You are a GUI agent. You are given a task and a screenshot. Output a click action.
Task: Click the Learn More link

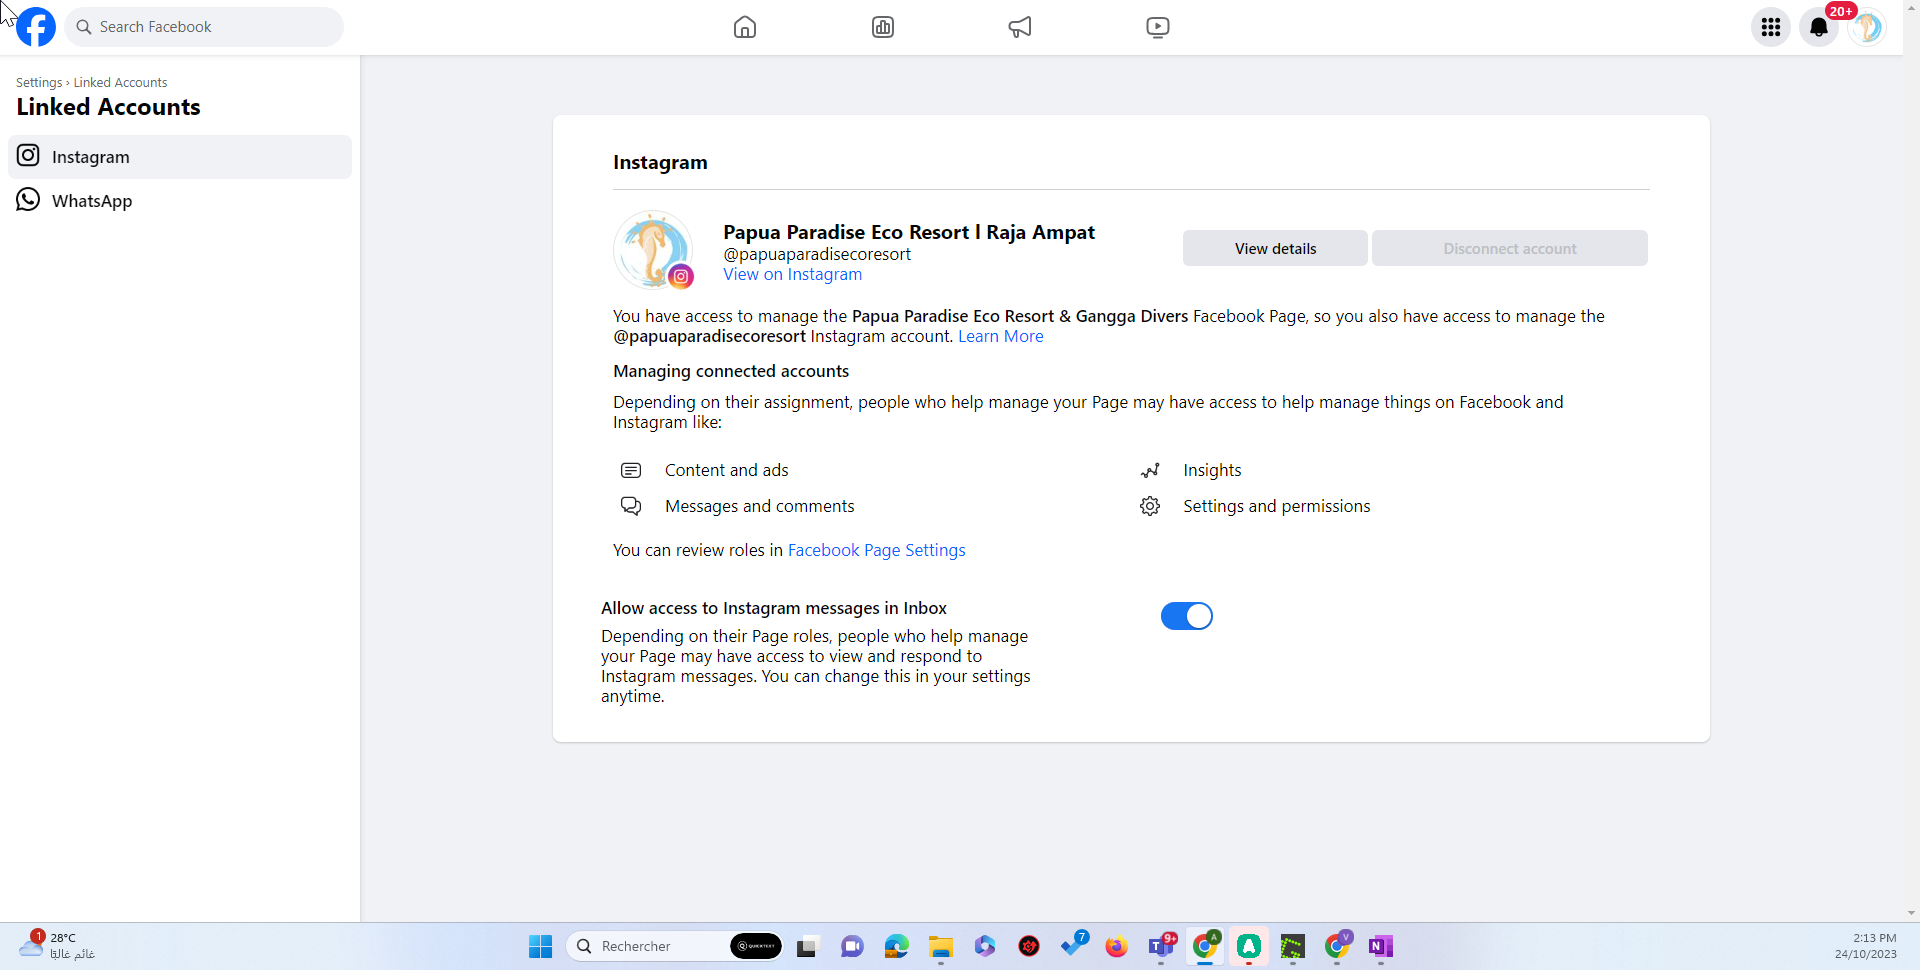[x=1000, y=336]
